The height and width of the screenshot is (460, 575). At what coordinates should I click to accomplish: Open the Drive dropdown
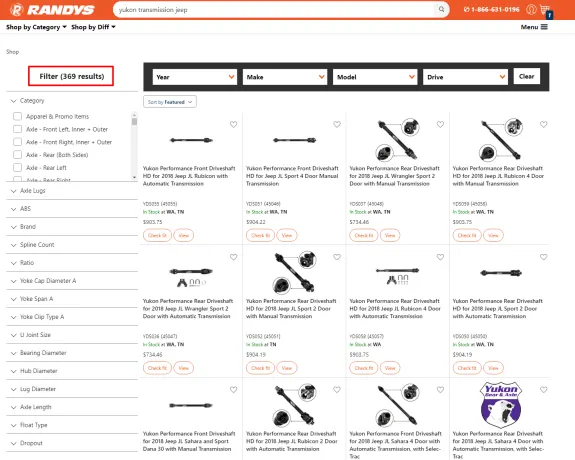(x=465, y=77)
